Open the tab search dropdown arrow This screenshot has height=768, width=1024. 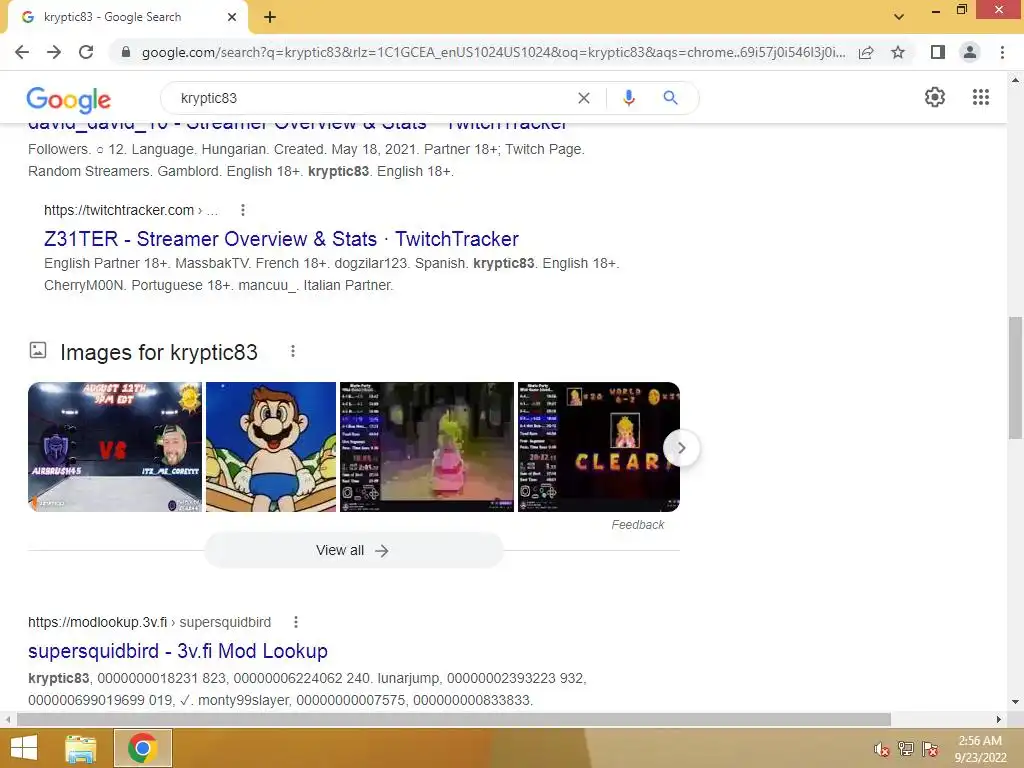[x=899, y=17]
